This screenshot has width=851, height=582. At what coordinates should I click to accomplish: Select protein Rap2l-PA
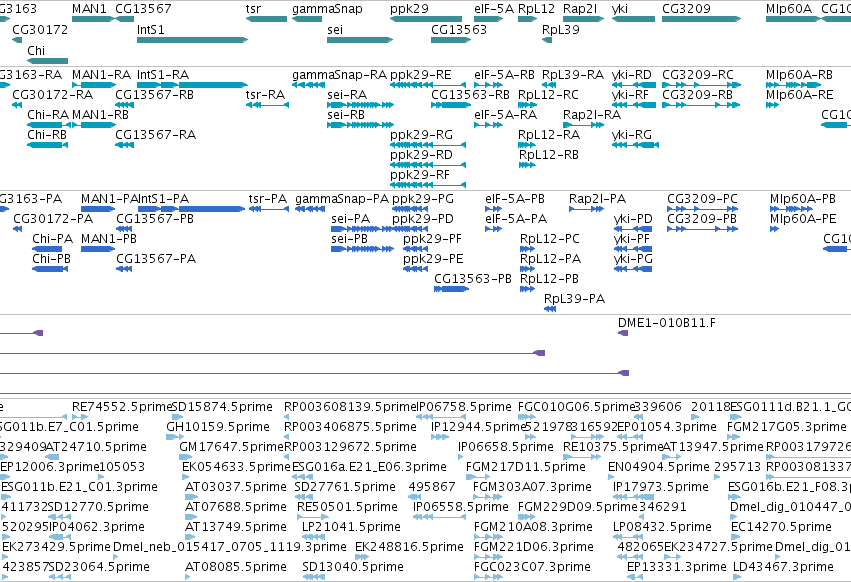pyautogui.click(x=587, y=209)
